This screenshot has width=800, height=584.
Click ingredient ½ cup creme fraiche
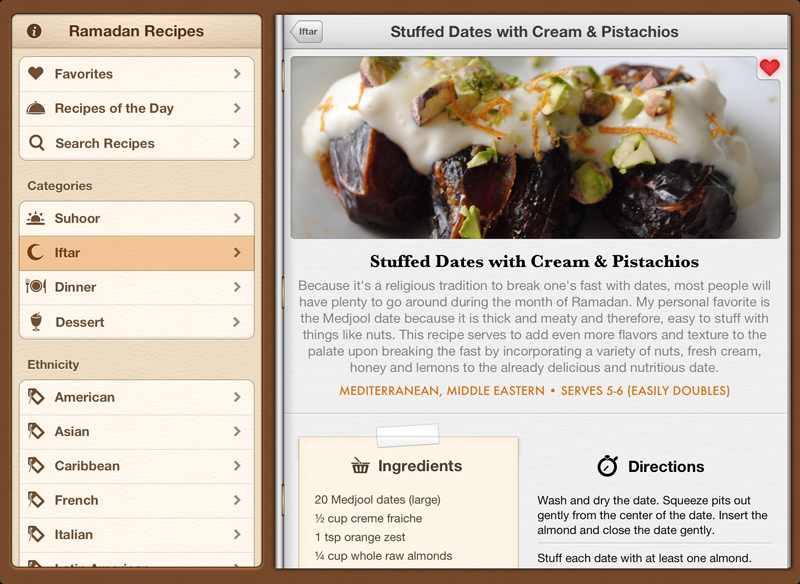[368, 518]
